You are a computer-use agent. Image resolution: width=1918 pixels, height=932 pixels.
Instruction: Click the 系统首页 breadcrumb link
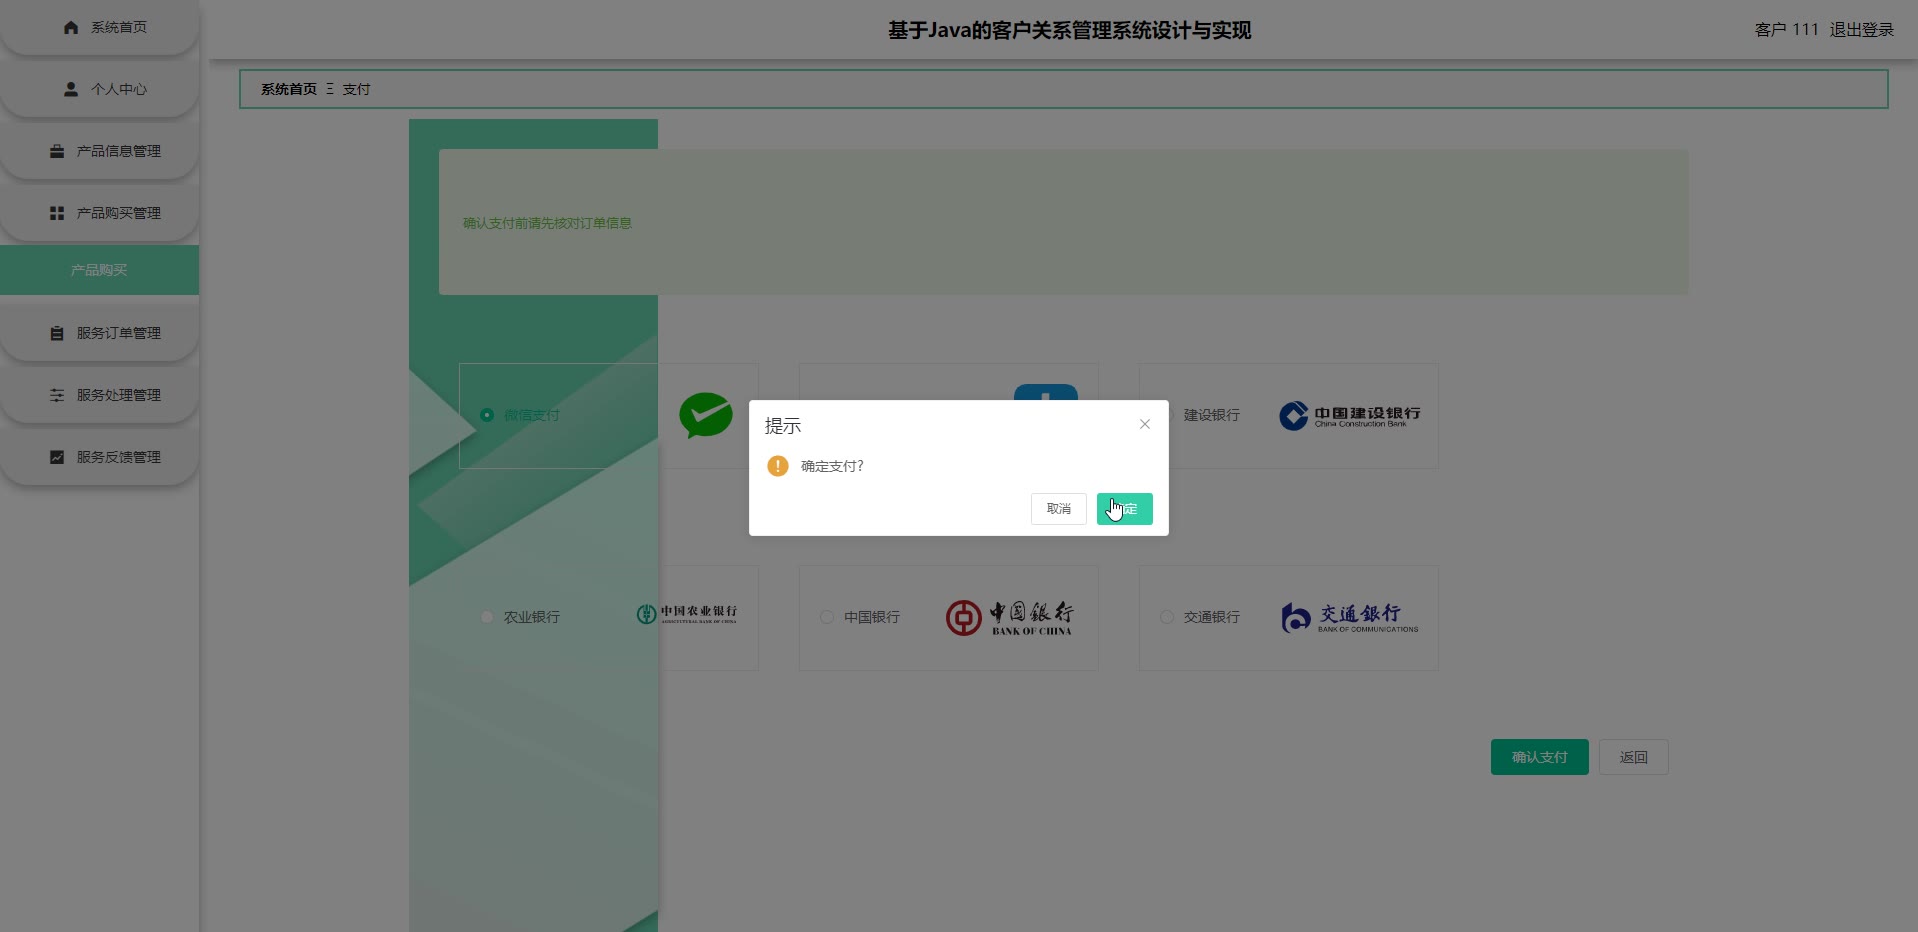[x=289, y=89]
